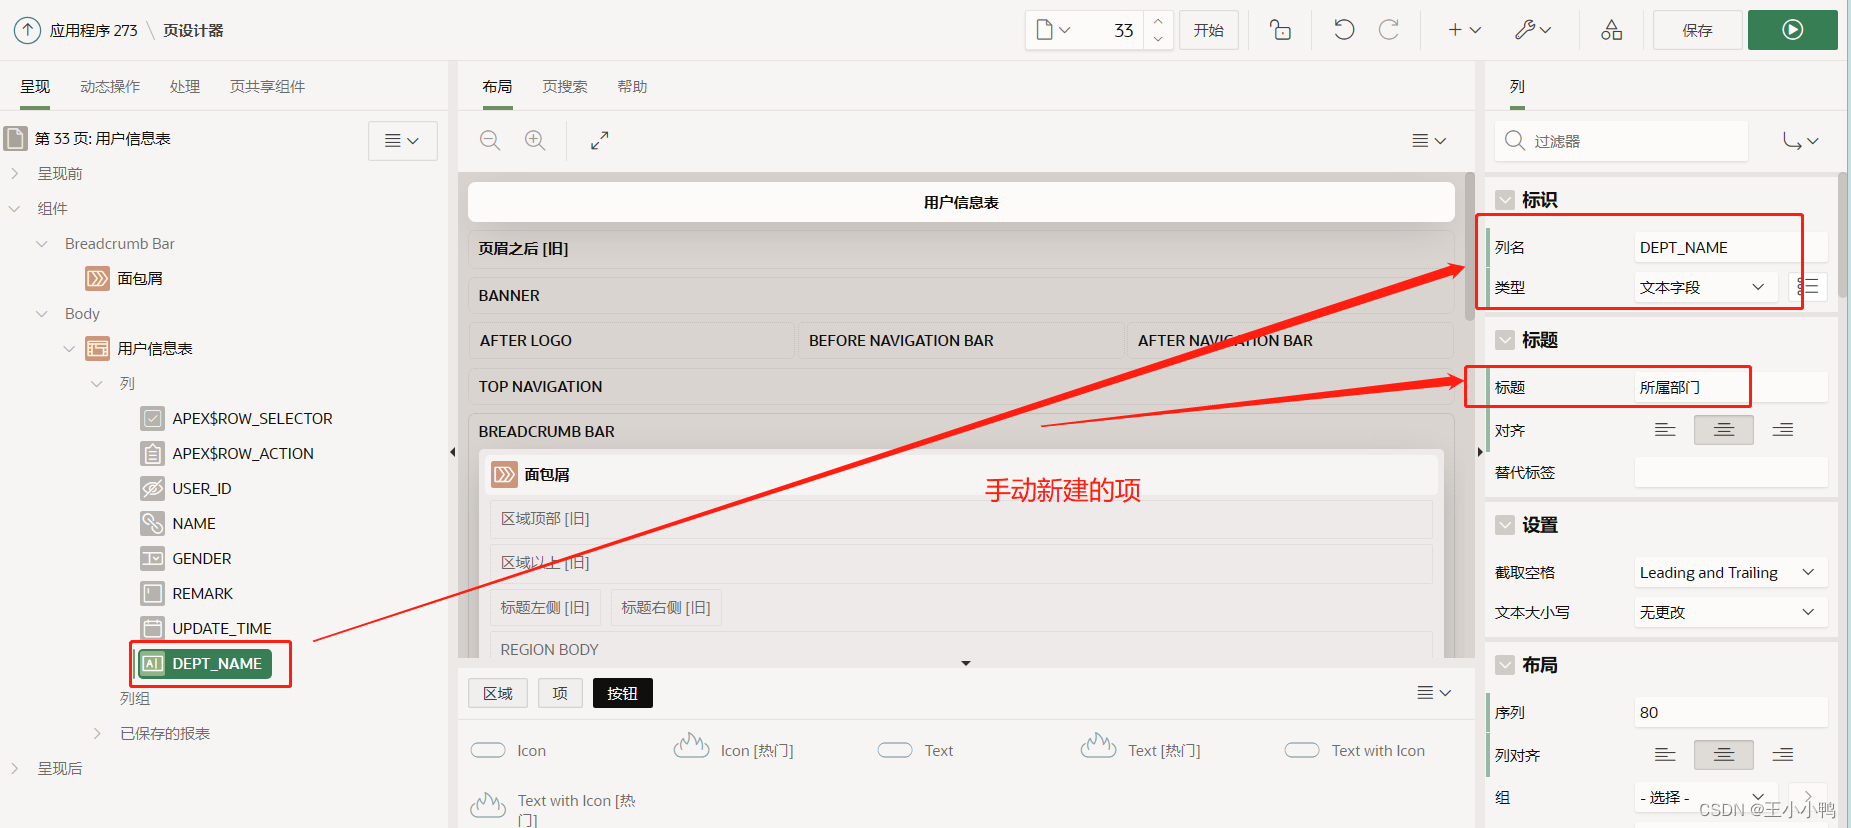The width and height of the screenshot is (1851, 828).
Task: Select the UPDATE_TIME date column icon
Action: 152,628
